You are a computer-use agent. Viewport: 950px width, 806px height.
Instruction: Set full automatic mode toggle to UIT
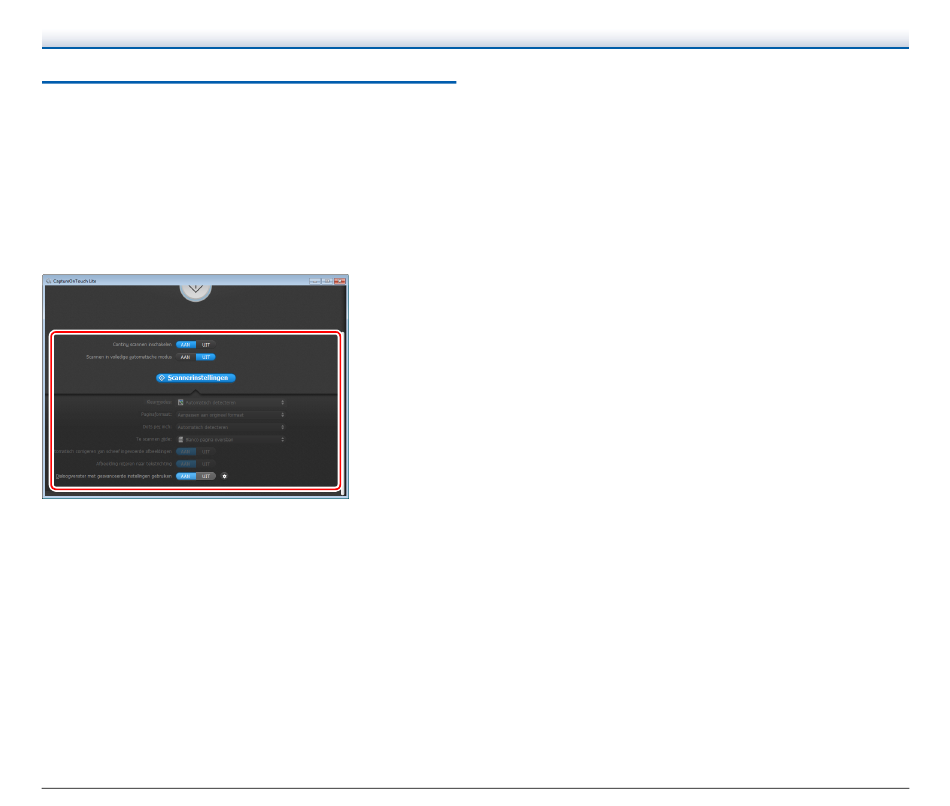pos(206,357)
